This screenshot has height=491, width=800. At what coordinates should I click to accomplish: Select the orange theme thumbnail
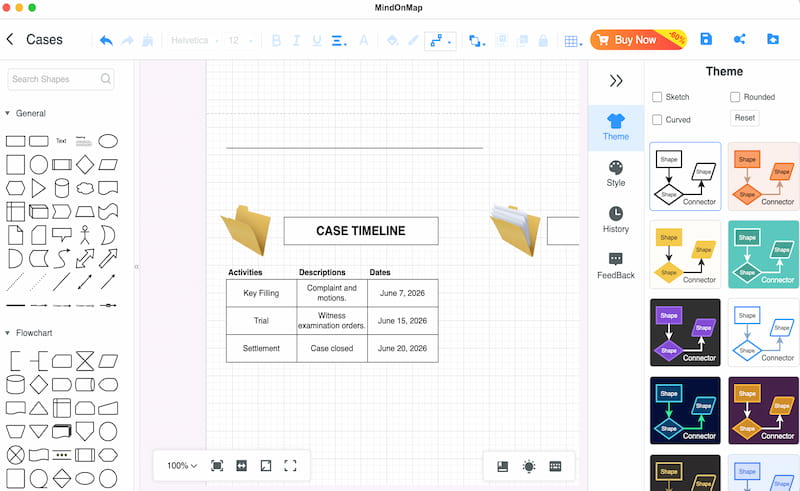pyautogui.click(x=764, y=177)
